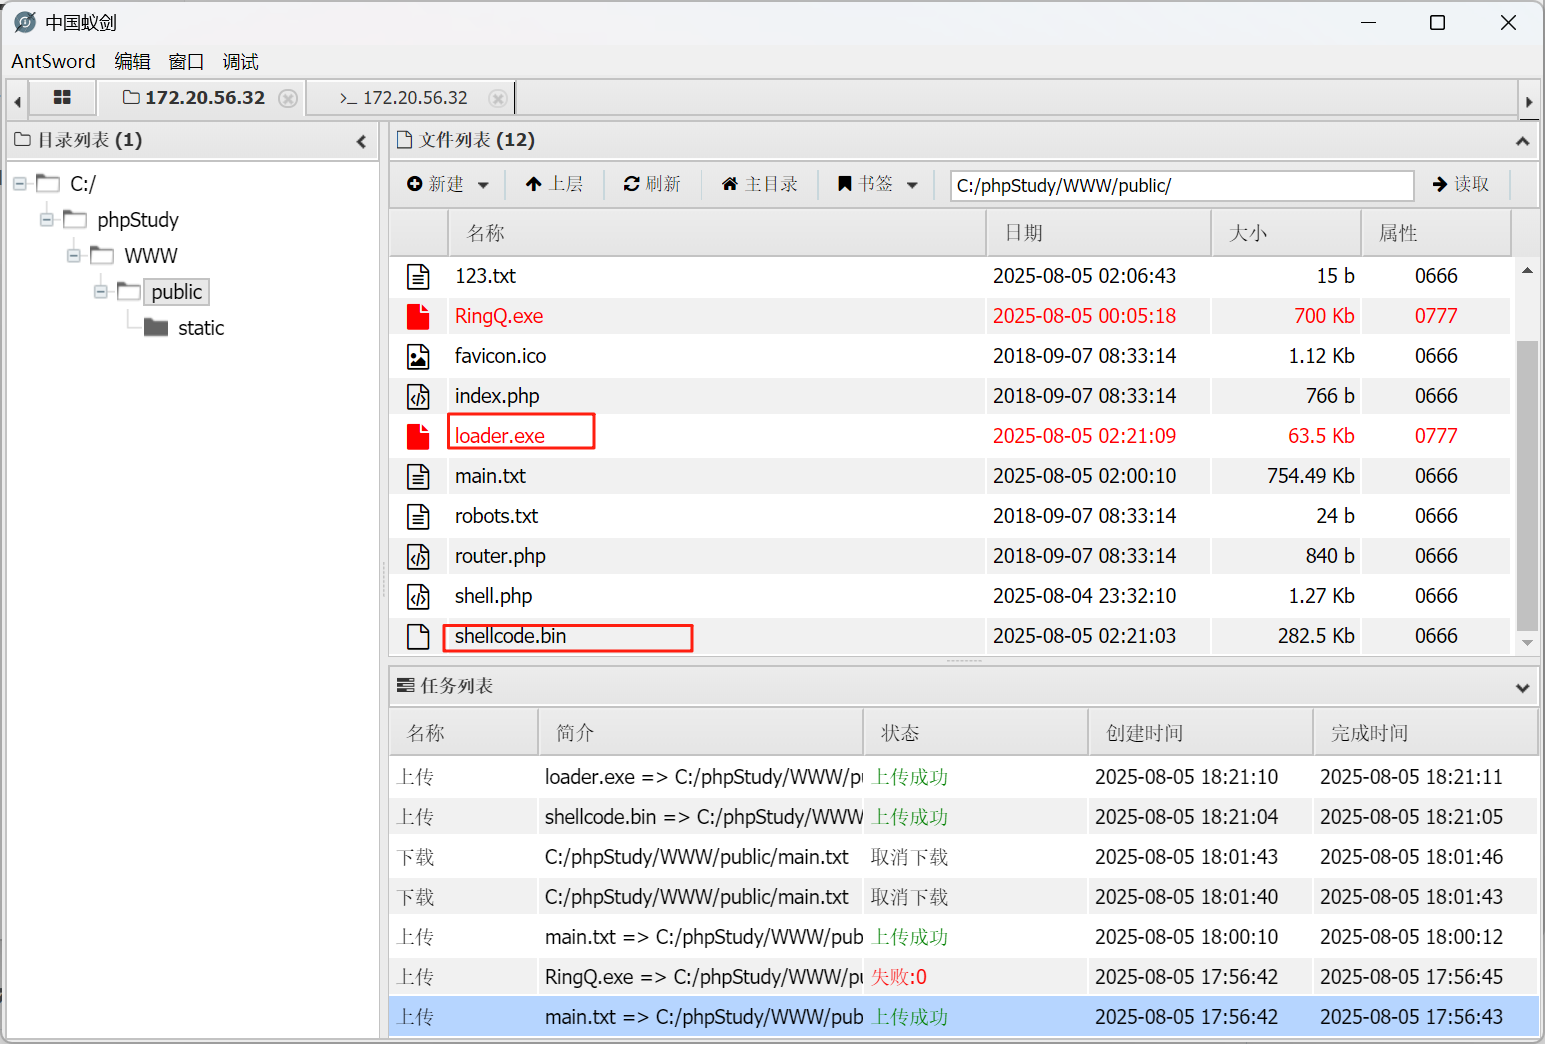Select the static folder in tree
Screen dimensions: 1545x1044
tap(201, 328)
